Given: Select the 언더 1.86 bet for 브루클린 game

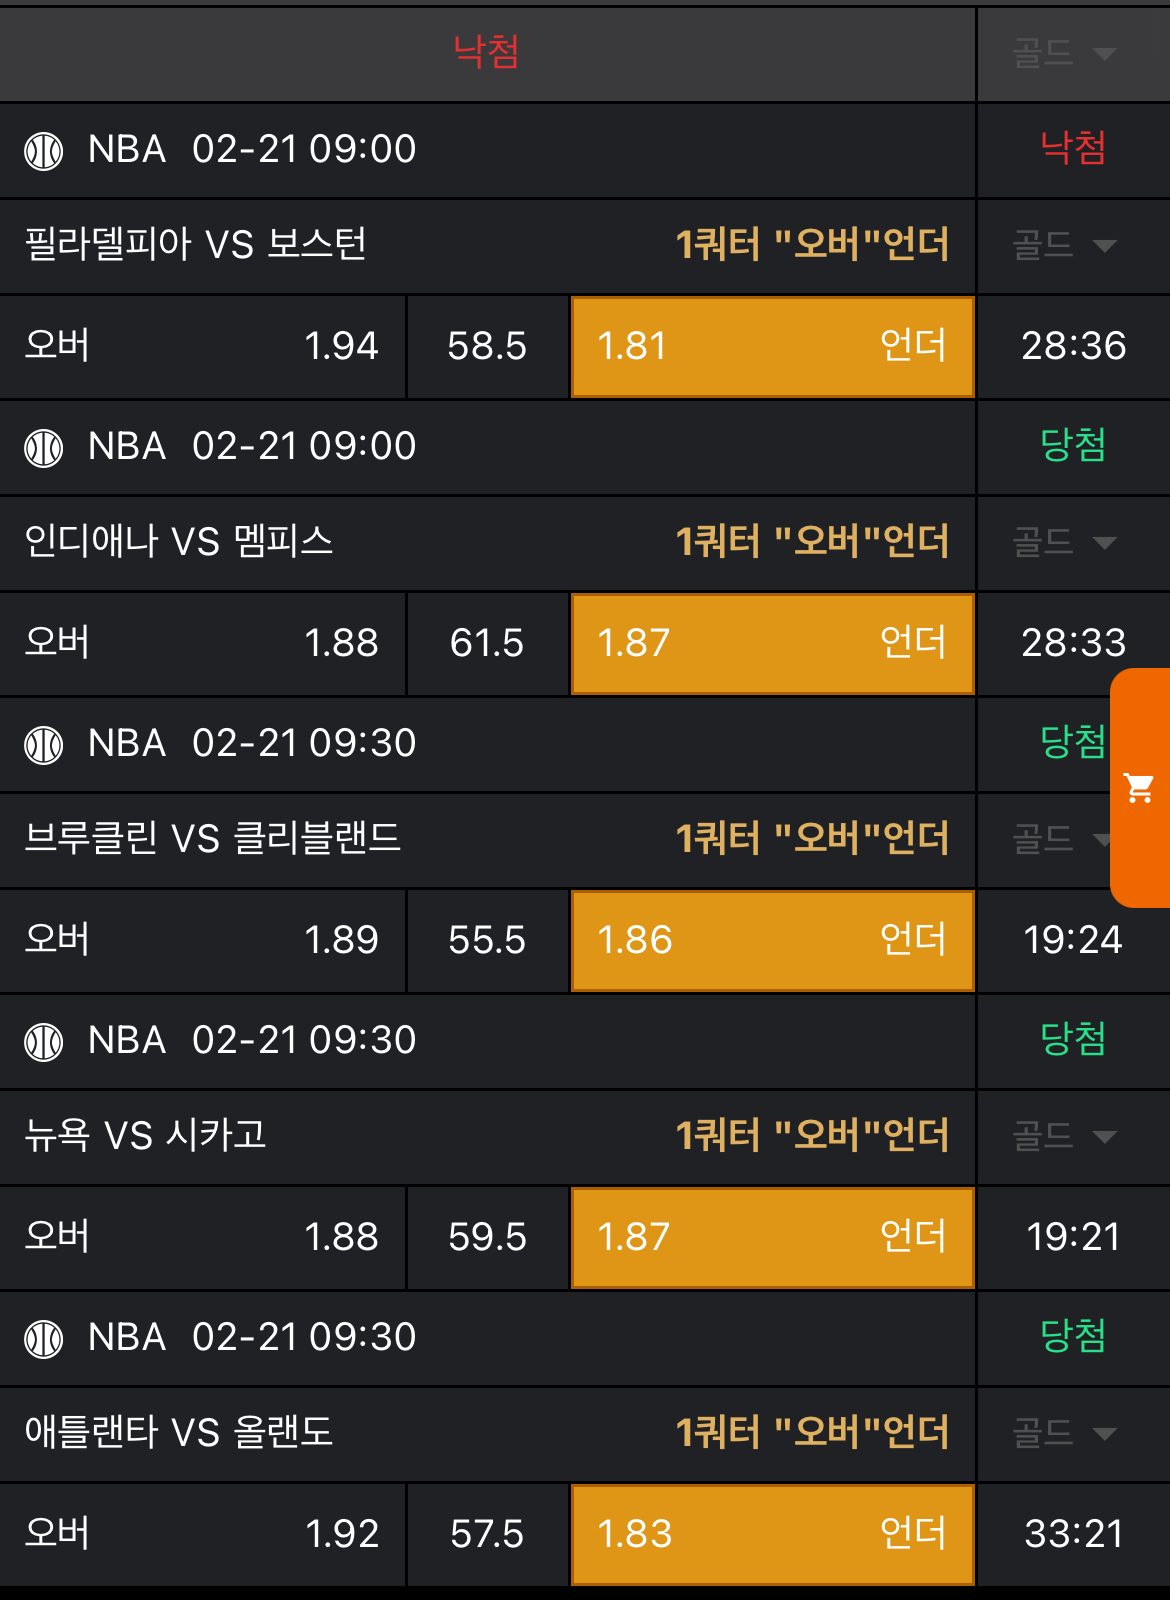Looking at the screenshot, I should coord(772,940).
